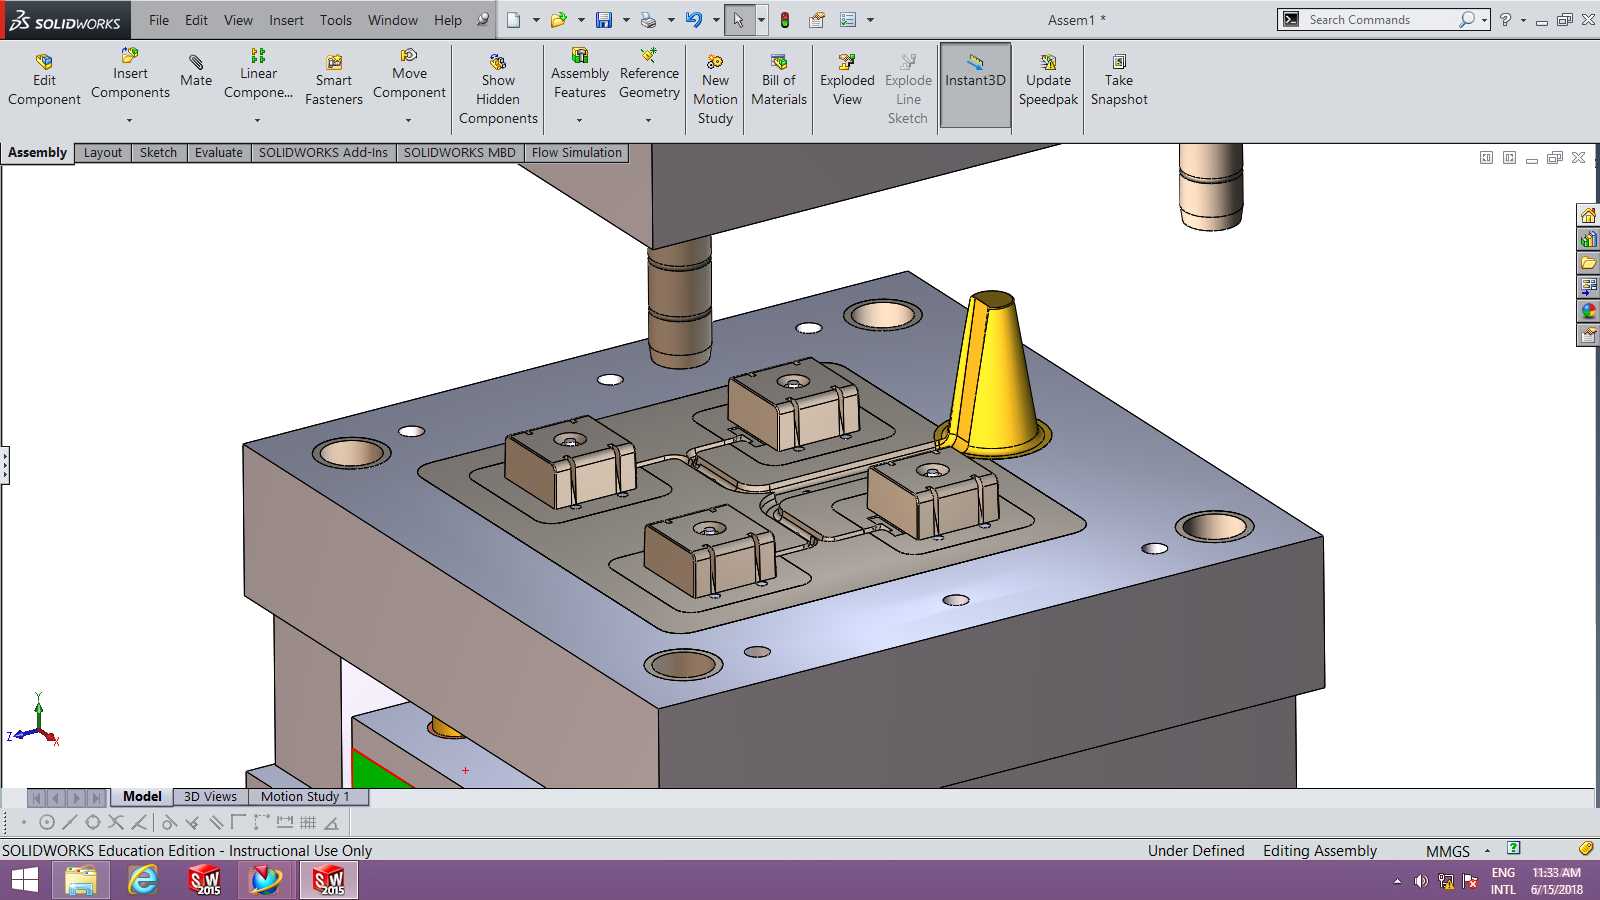The image size is (1600, 900).
Task: Click Take Snapshot tool
Action: [x=1119, y=81]
